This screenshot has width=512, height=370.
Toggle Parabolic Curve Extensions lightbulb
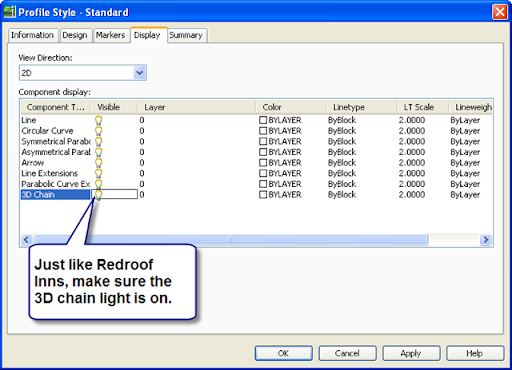coord(98,184)
